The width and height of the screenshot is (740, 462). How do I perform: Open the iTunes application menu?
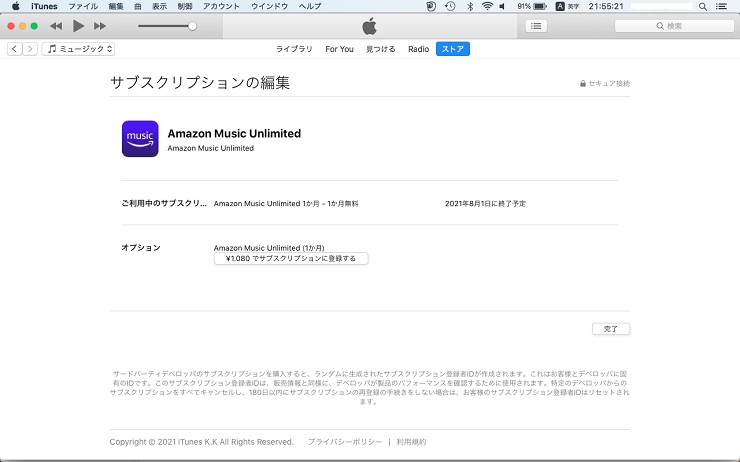(44, 6)
